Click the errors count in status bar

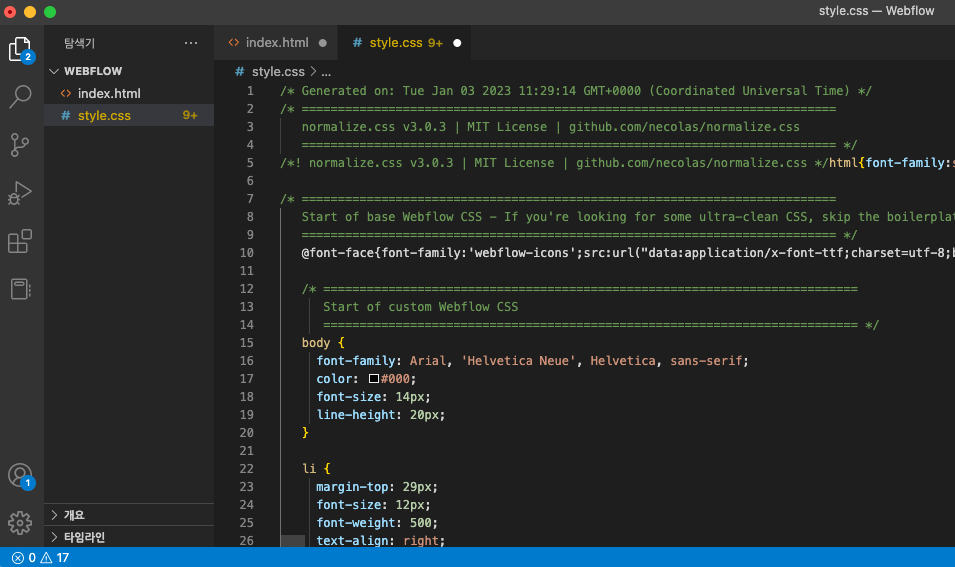tap(24, 558)
